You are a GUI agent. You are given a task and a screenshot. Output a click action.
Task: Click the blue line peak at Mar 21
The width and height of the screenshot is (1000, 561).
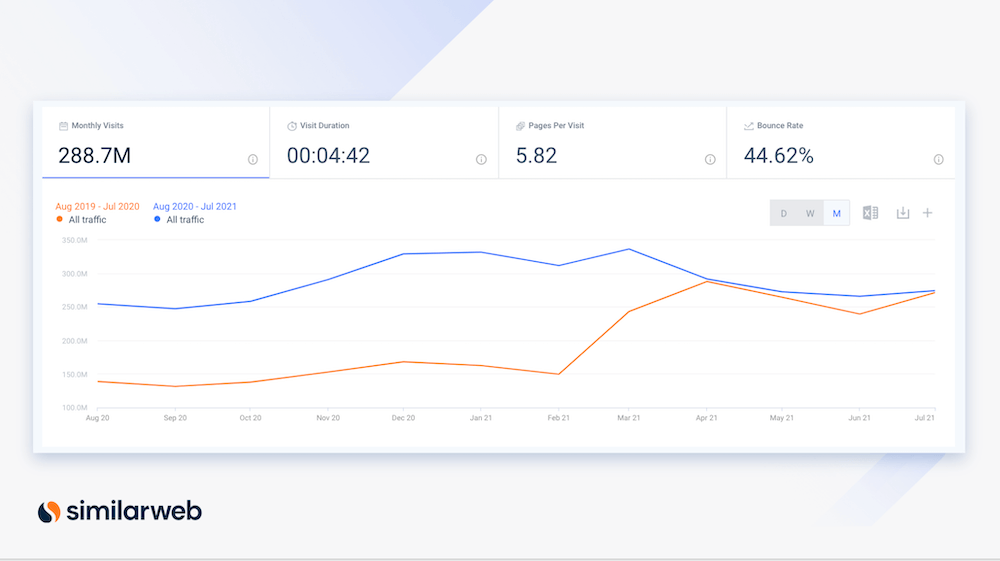click(x=628, y=249)
